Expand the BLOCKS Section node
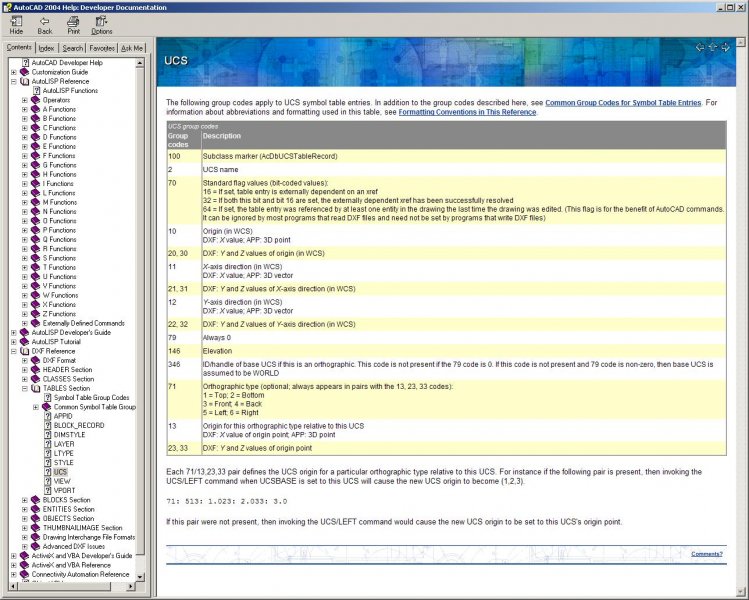The width and height of the screenshot is (749, 600). pyautogui.click(x=24, y=500)
